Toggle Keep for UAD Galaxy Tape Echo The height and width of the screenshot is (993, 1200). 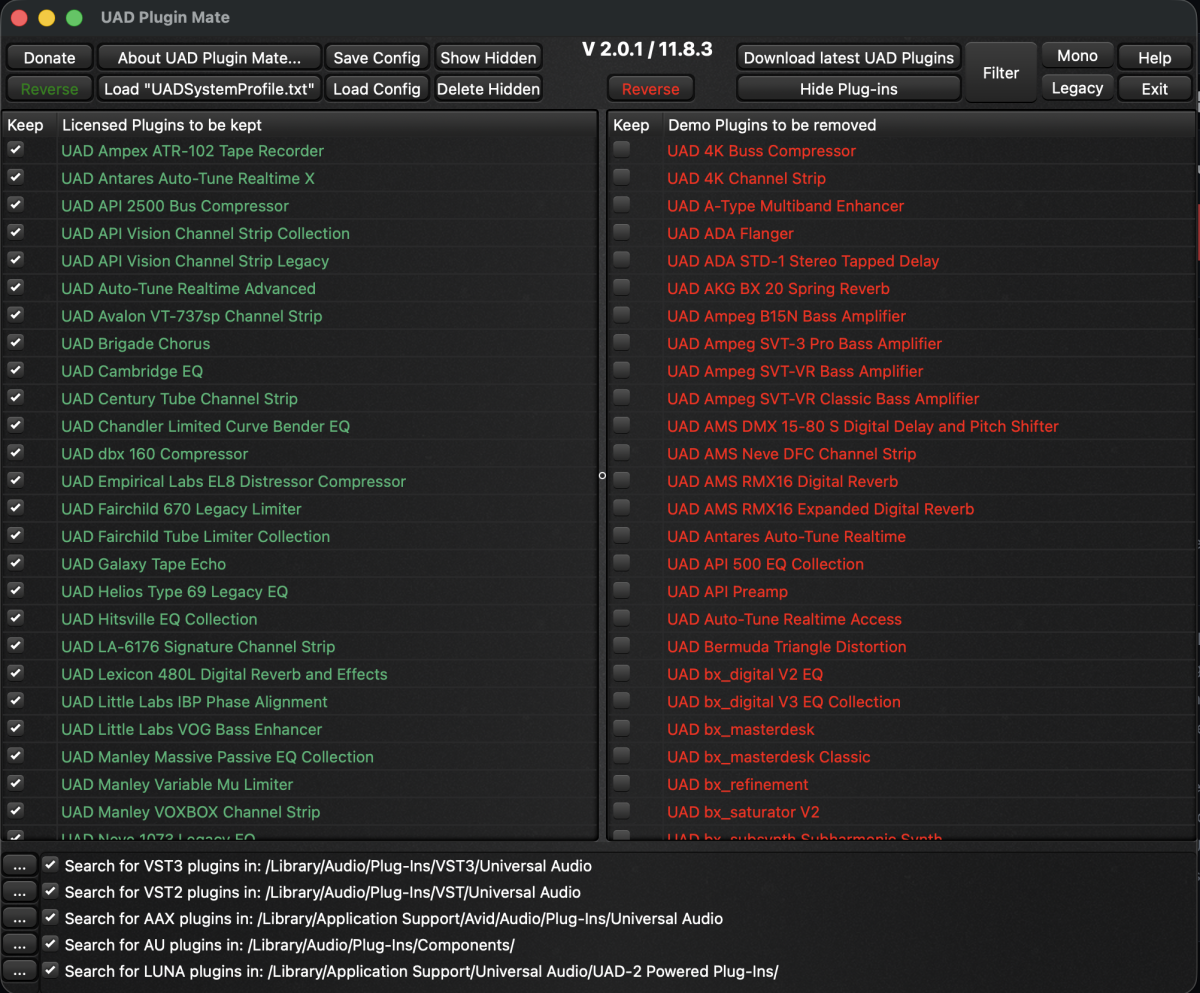[x=16, y=563]
